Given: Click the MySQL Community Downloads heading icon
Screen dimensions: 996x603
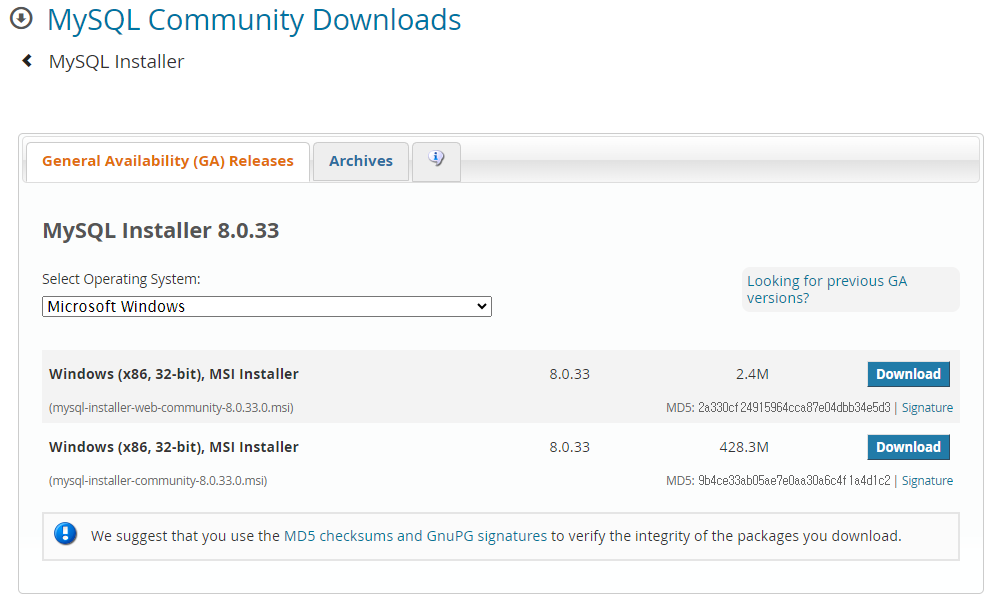Looking at the screenshot, I should click(20, 19).
